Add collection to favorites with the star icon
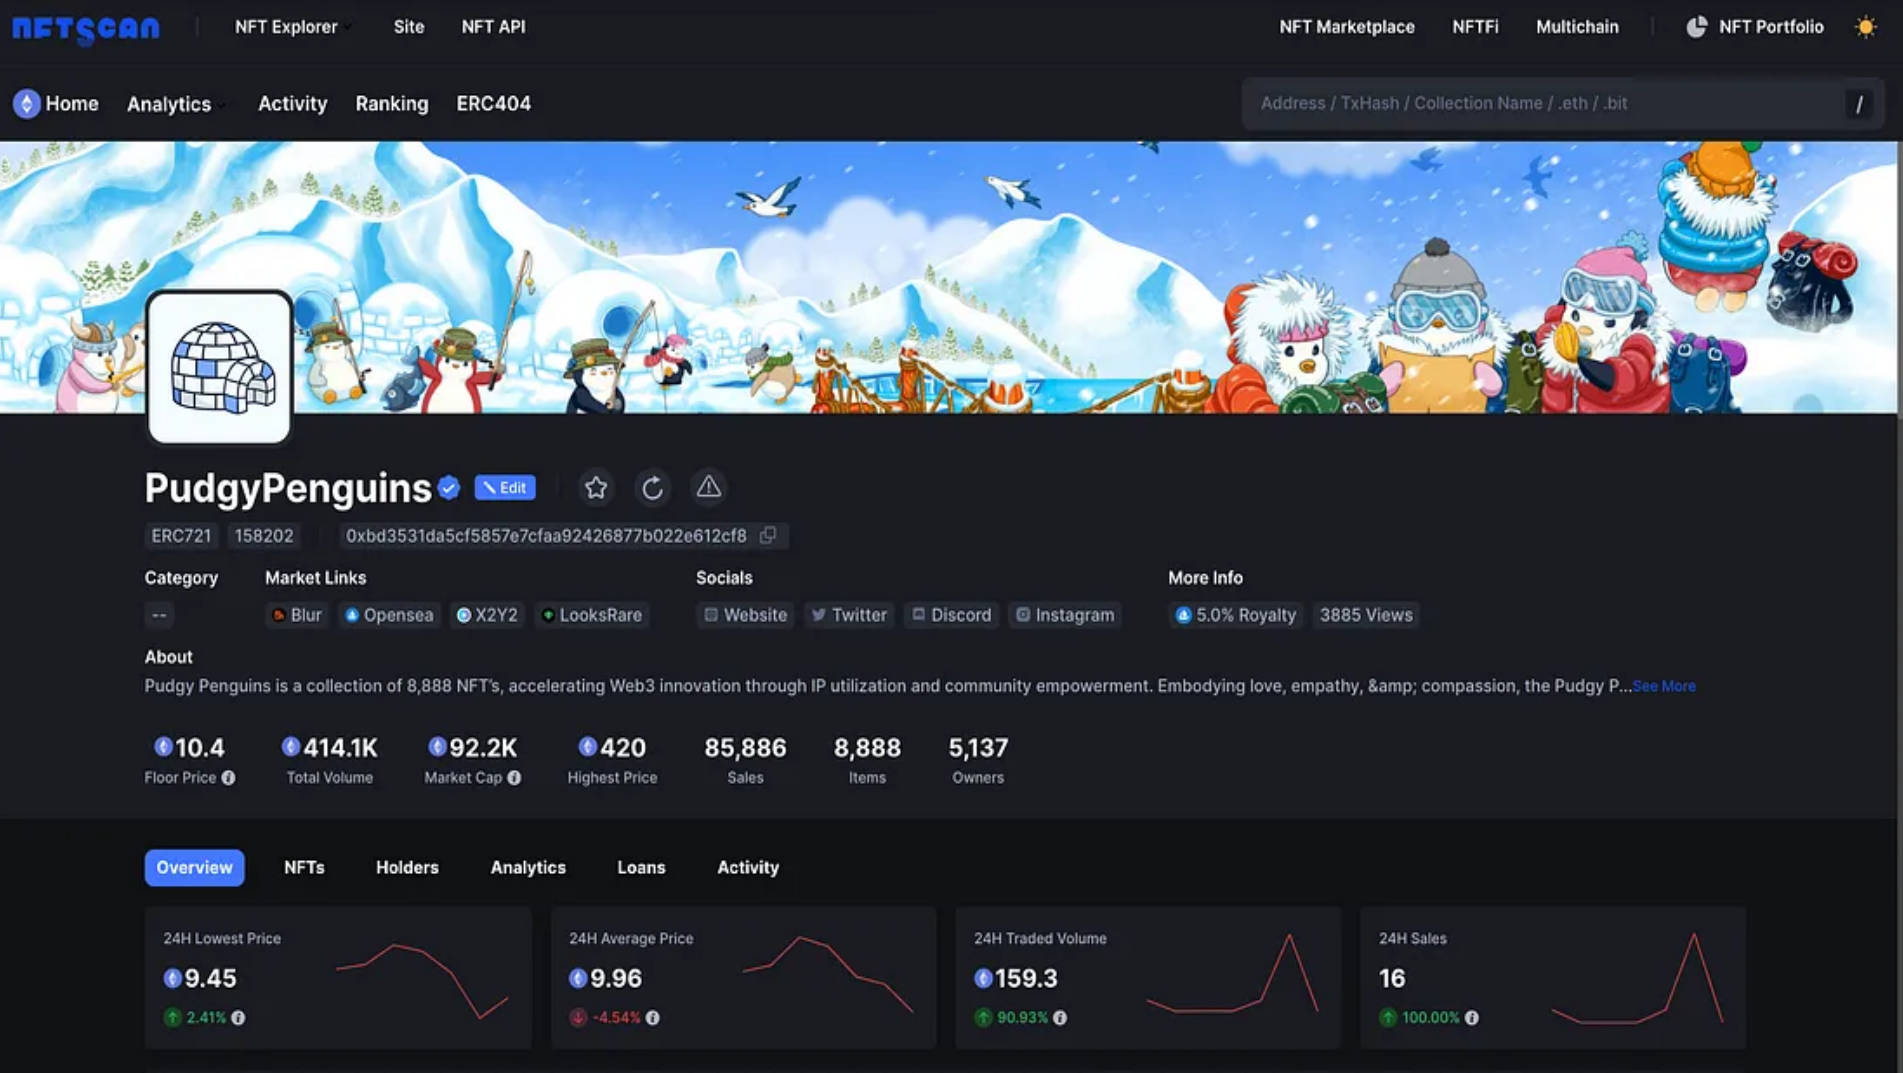The height and width of the screenshot is (1073, 1903). click(x=596, y=488)
